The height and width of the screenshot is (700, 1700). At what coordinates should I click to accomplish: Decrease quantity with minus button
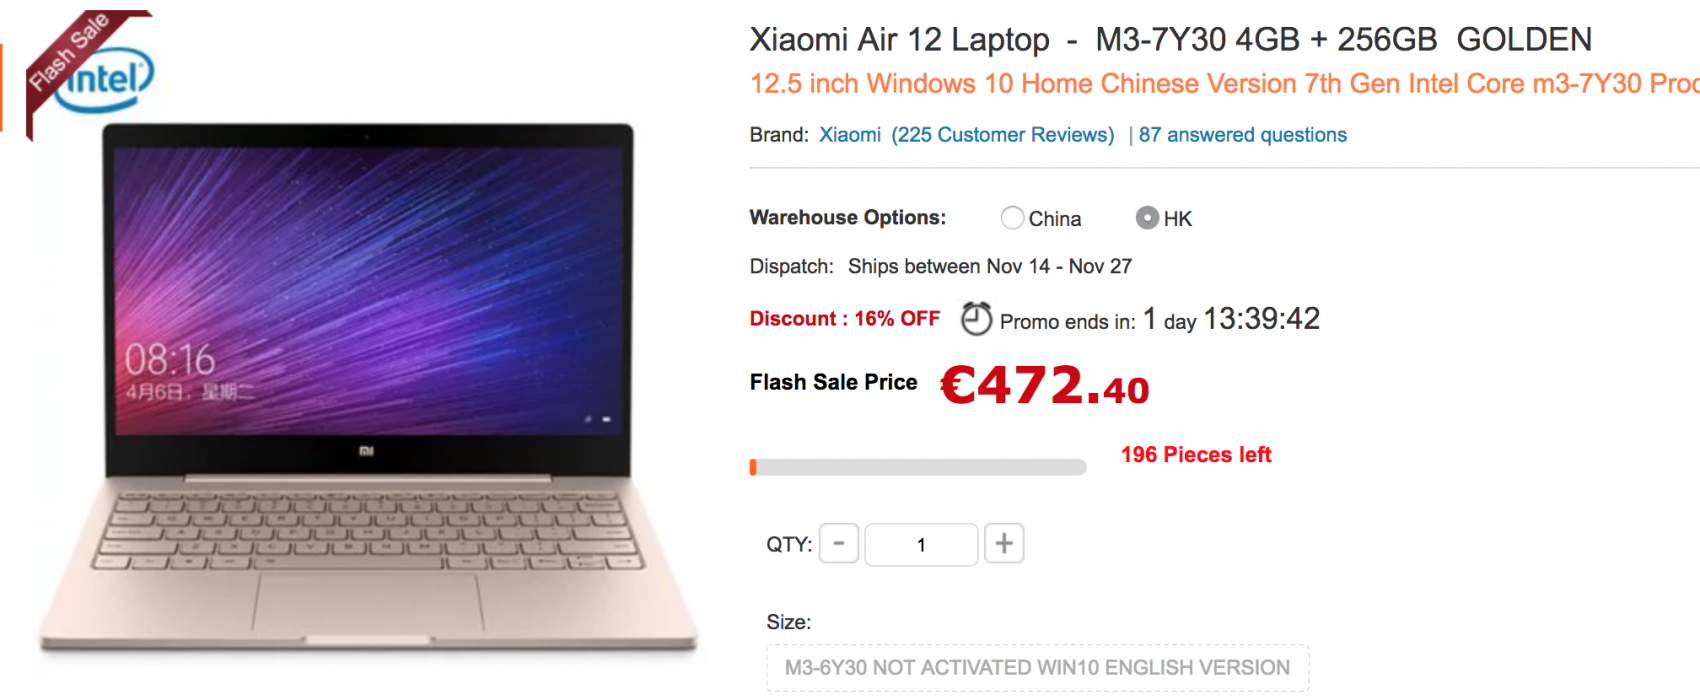pyautogui.click(x=839, y=544)
